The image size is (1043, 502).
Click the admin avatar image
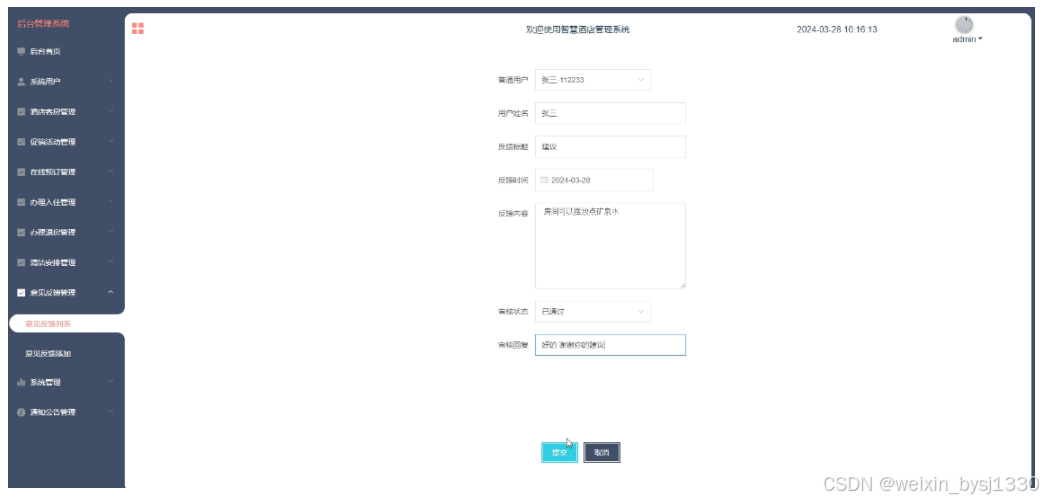pos(964,25)
